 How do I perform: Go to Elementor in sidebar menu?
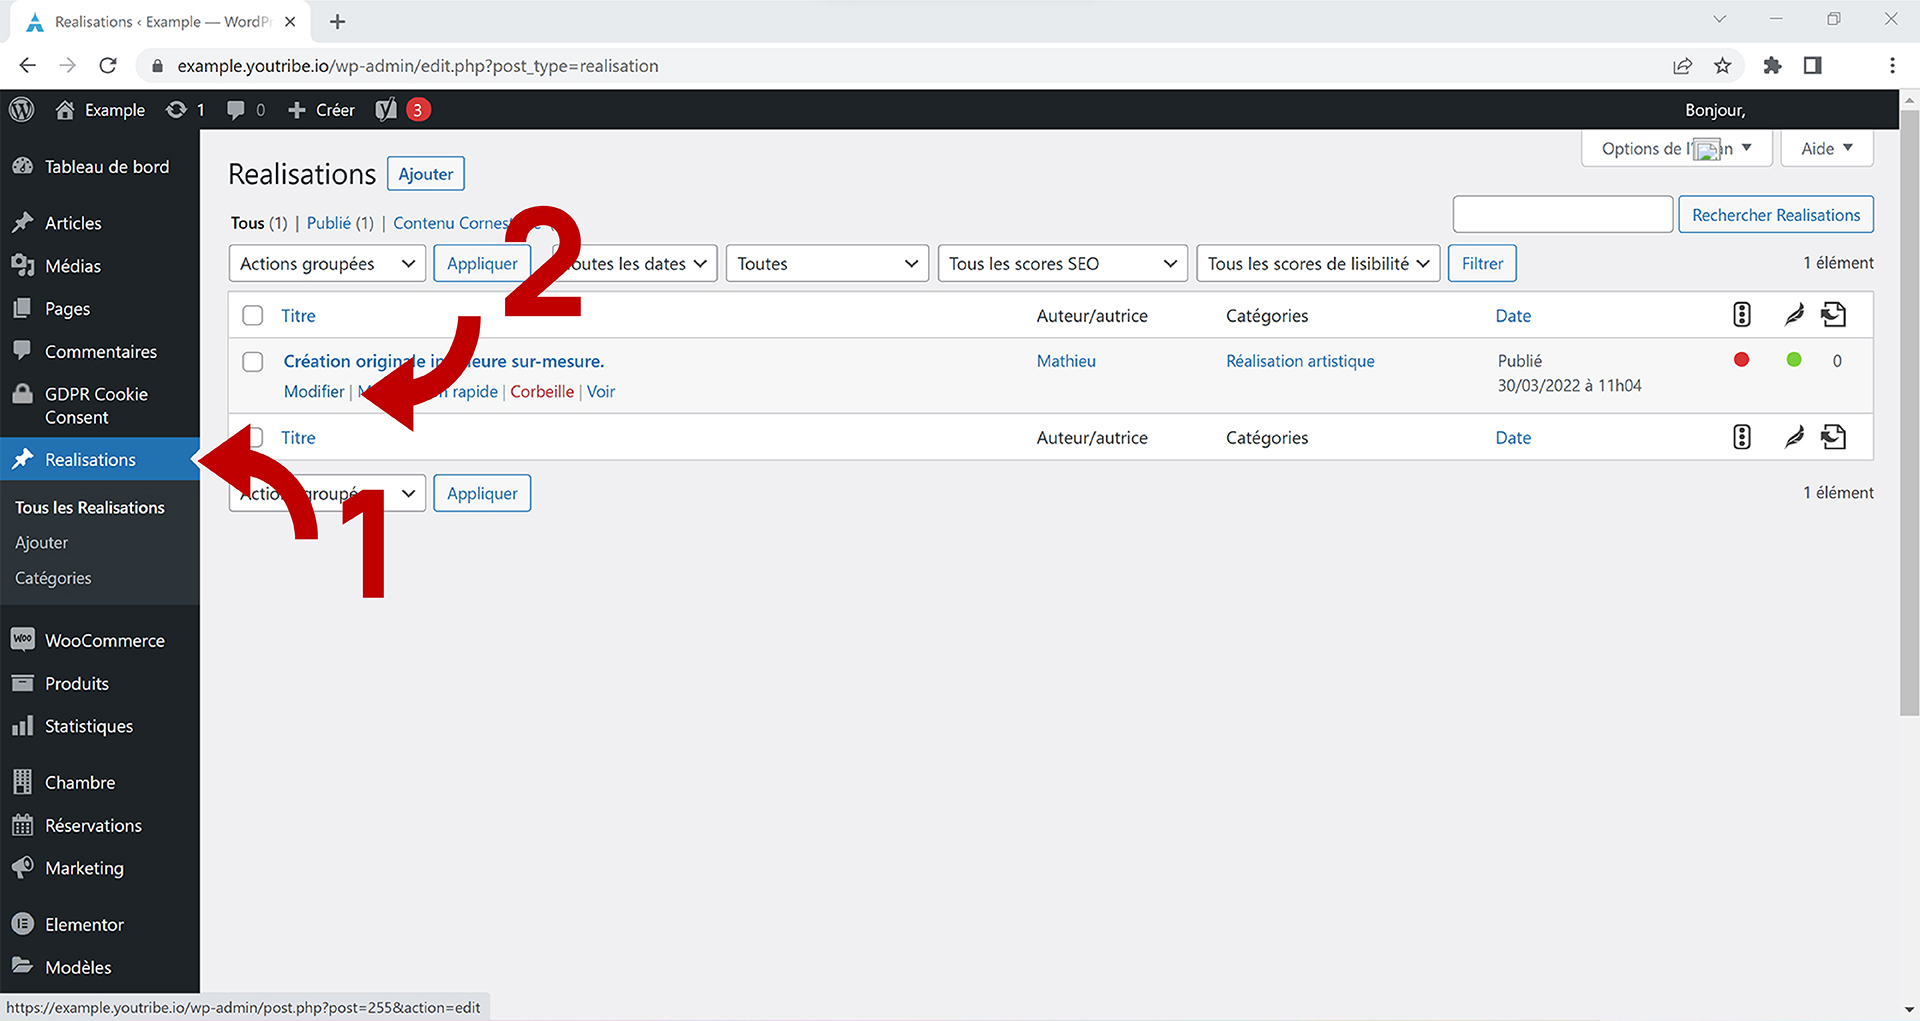tap(84, 925)
